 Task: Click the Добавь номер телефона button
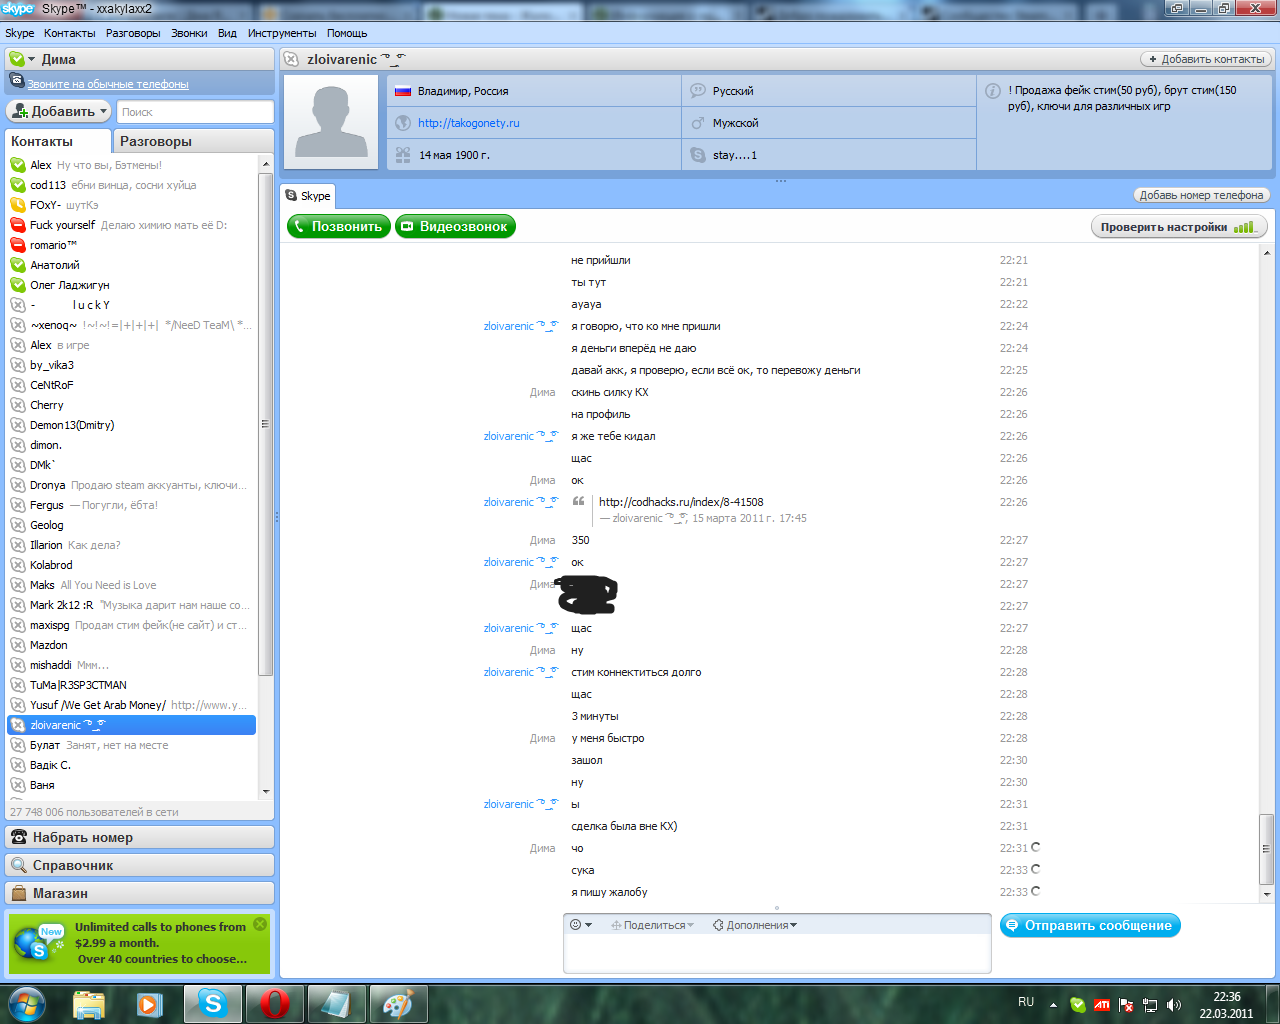coord(1201,195)
